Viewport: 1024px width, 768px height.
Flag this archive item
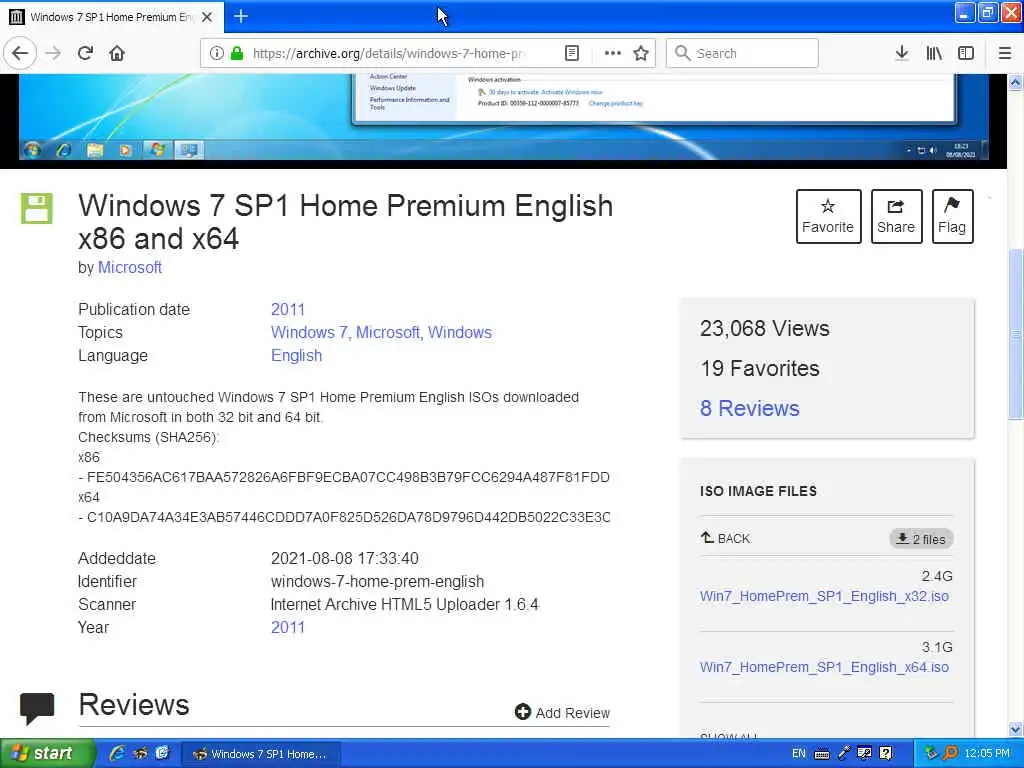pos(952,216)
